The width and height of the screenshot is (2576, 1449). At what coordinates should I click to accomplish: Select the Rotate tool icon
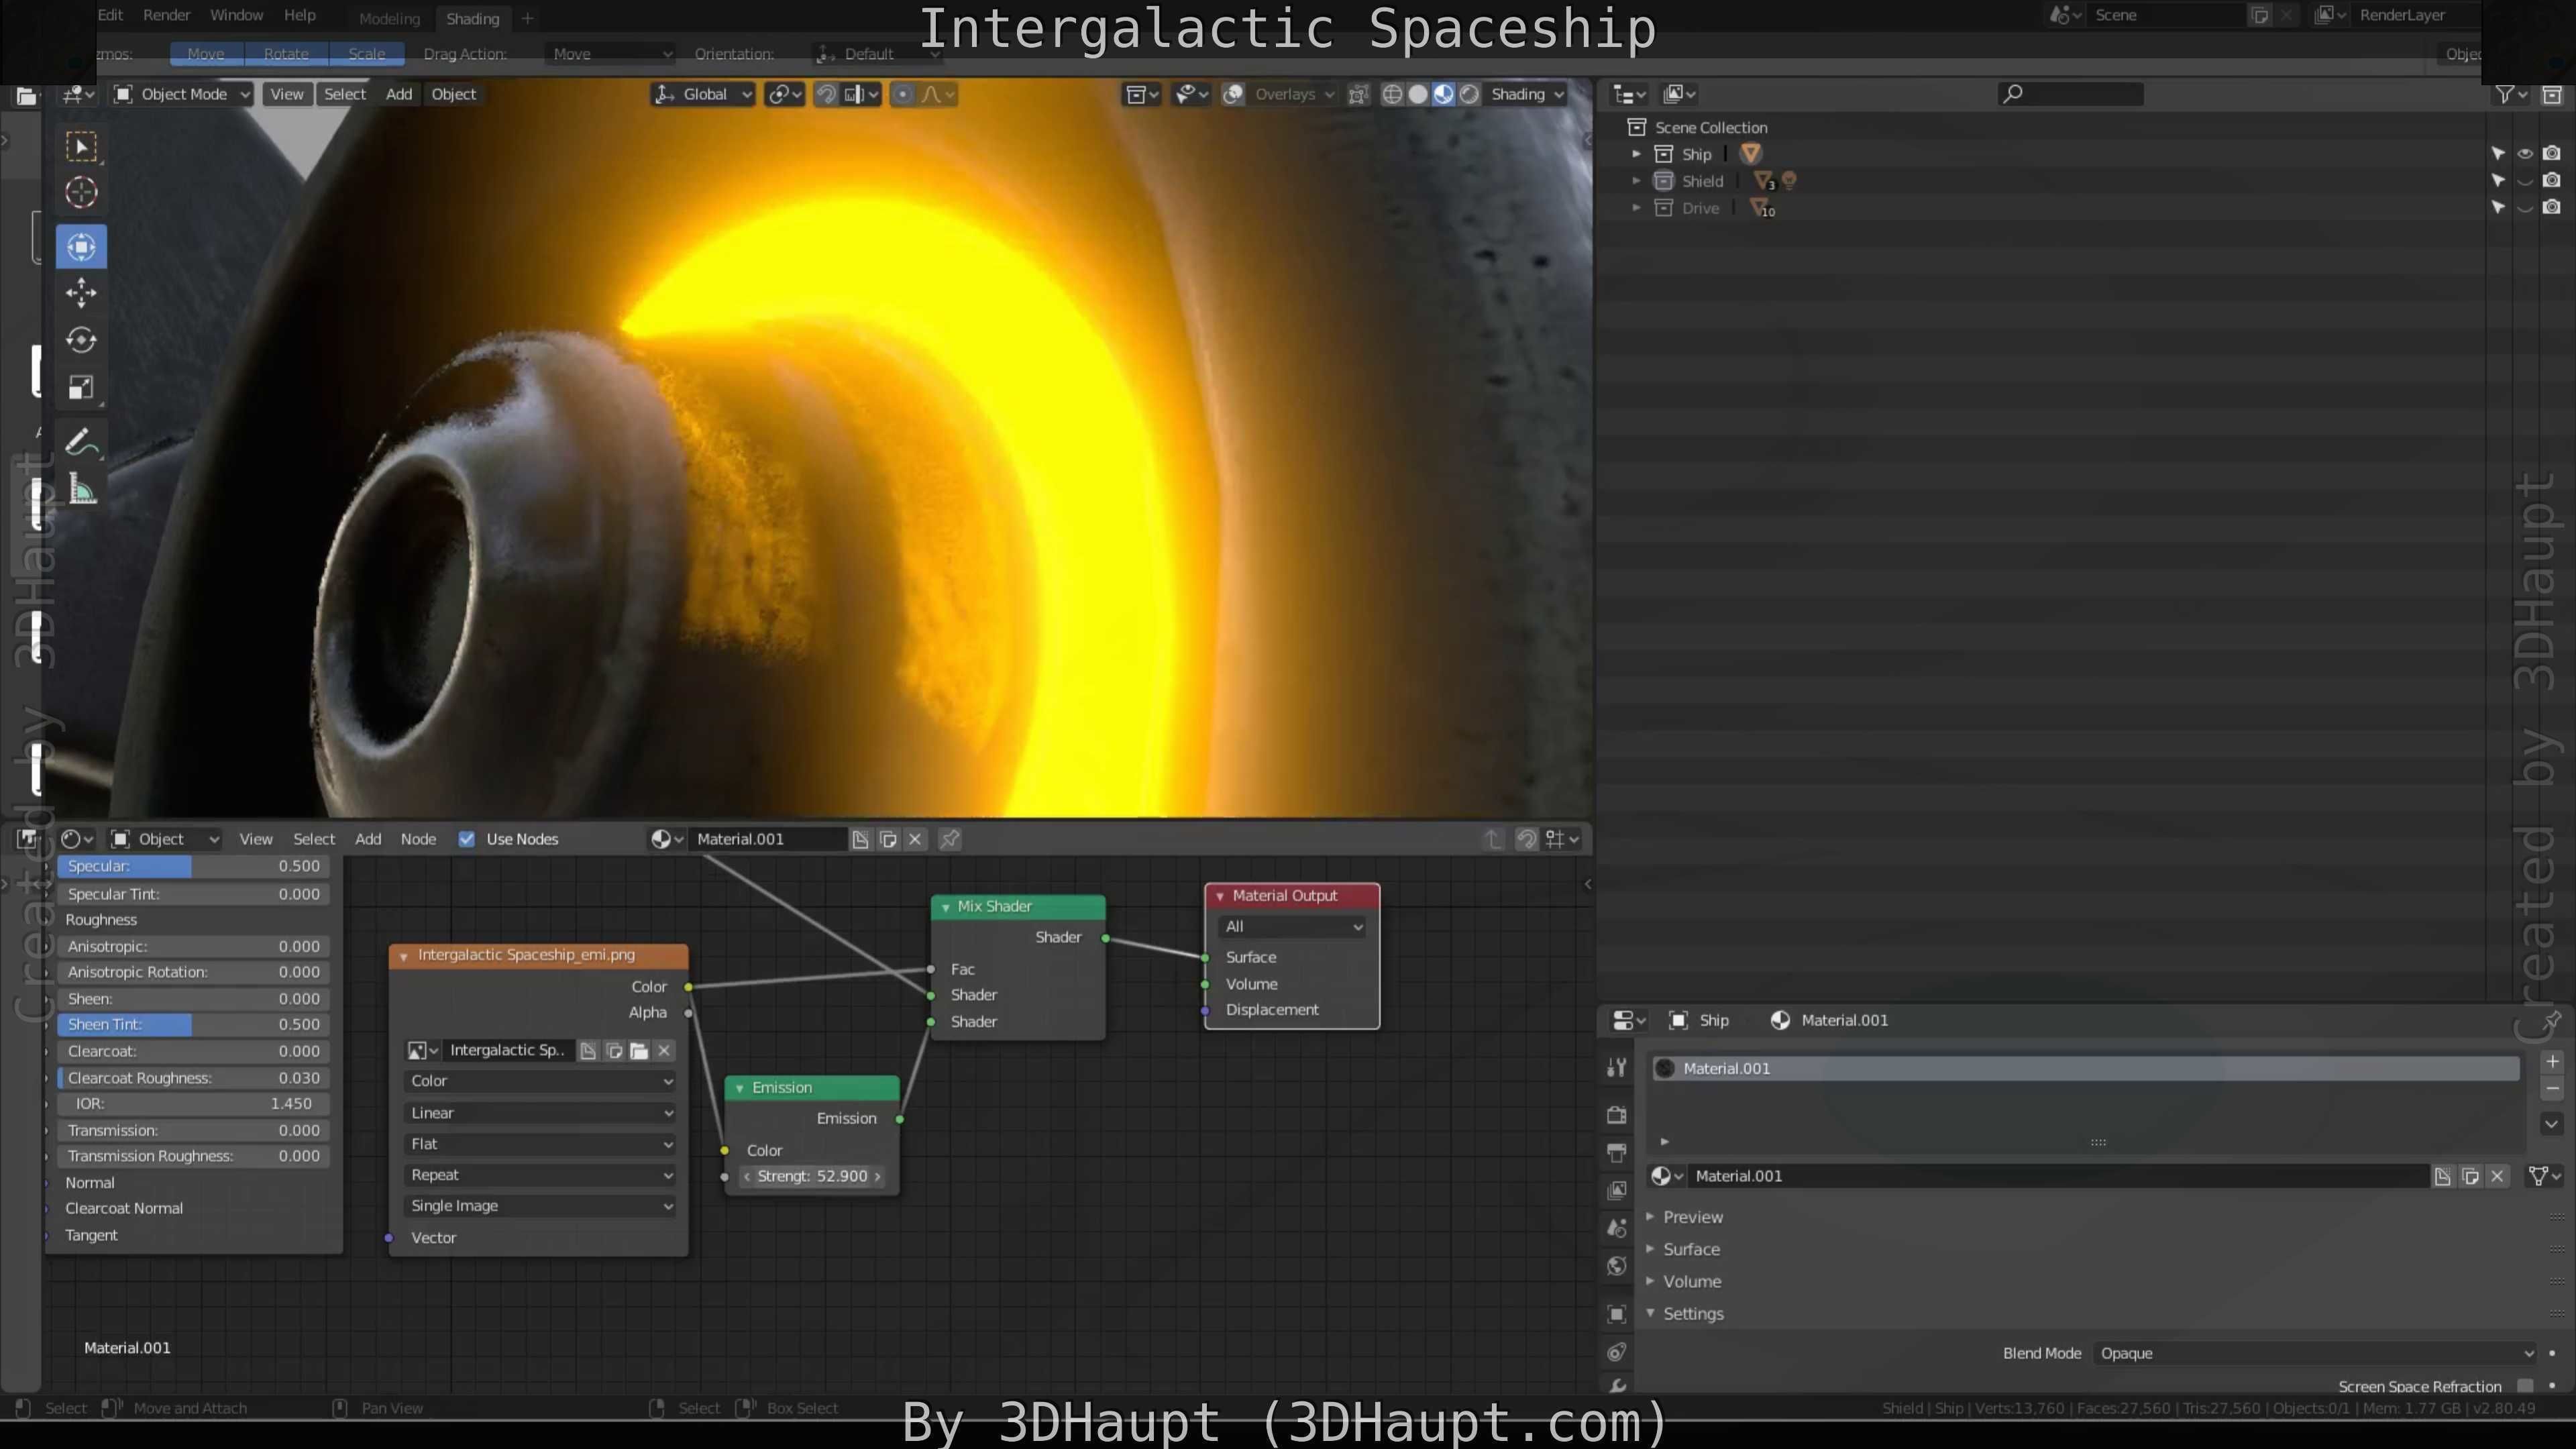pyautogui.click(x=81, y=340)
